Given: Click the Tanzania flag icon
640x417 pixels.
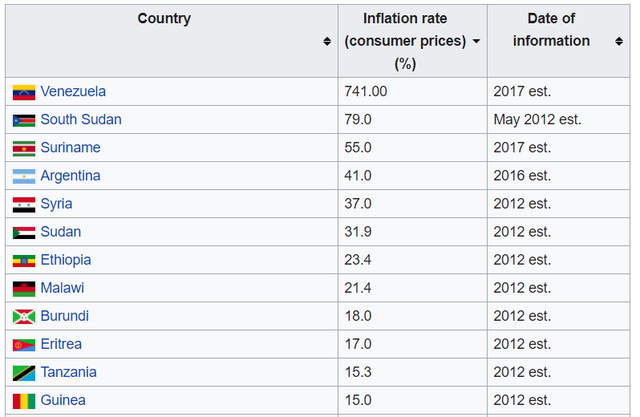Looking at the screenshot, I should pyautogui.click(x=24, y=372).
